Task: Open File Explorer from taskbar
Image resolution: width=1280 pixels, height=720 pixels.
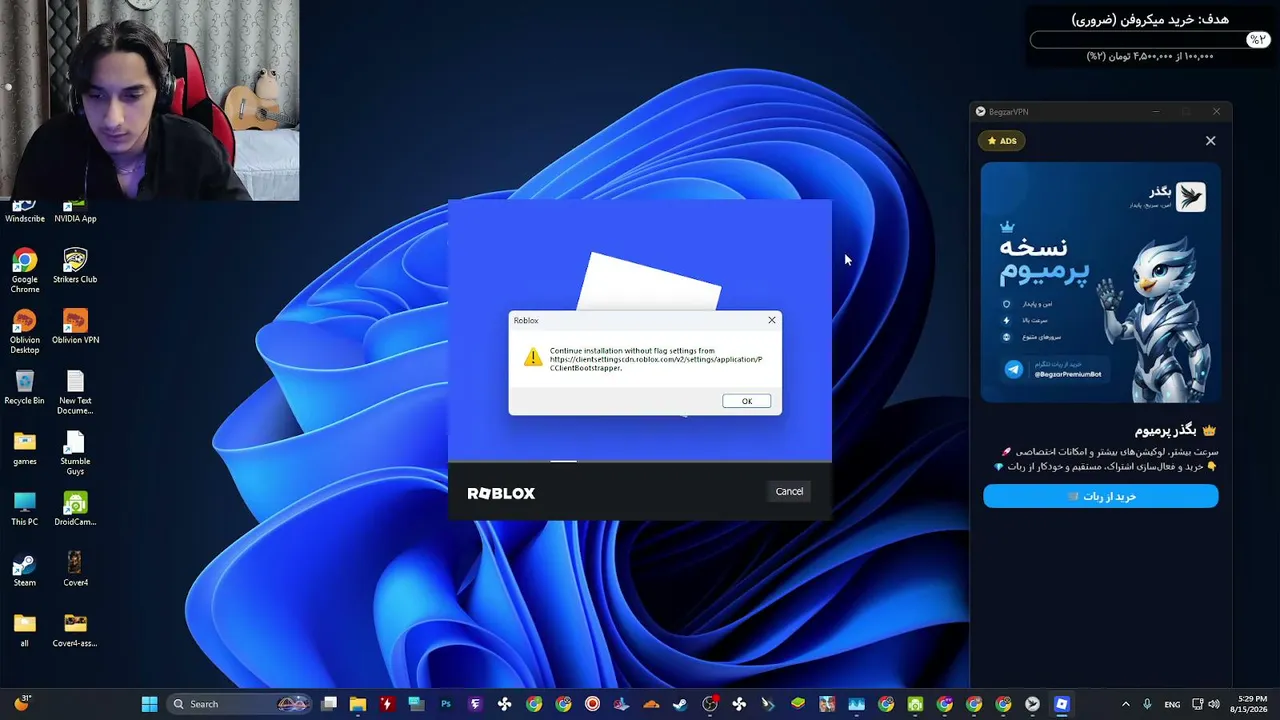Action: pyautogui.click(x=358, y=704)
